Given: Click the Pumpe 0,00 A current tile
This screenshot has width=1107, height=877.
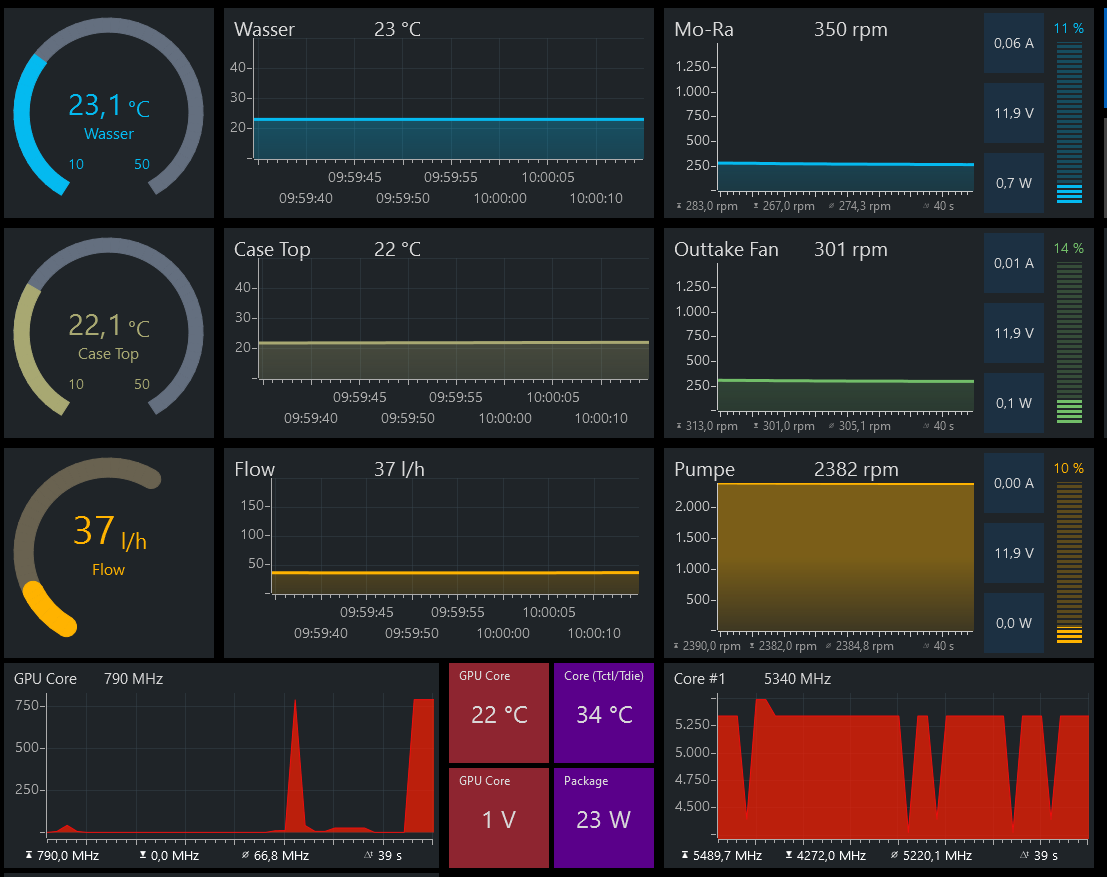Looking at the screenshot, I should (1014, 483).
